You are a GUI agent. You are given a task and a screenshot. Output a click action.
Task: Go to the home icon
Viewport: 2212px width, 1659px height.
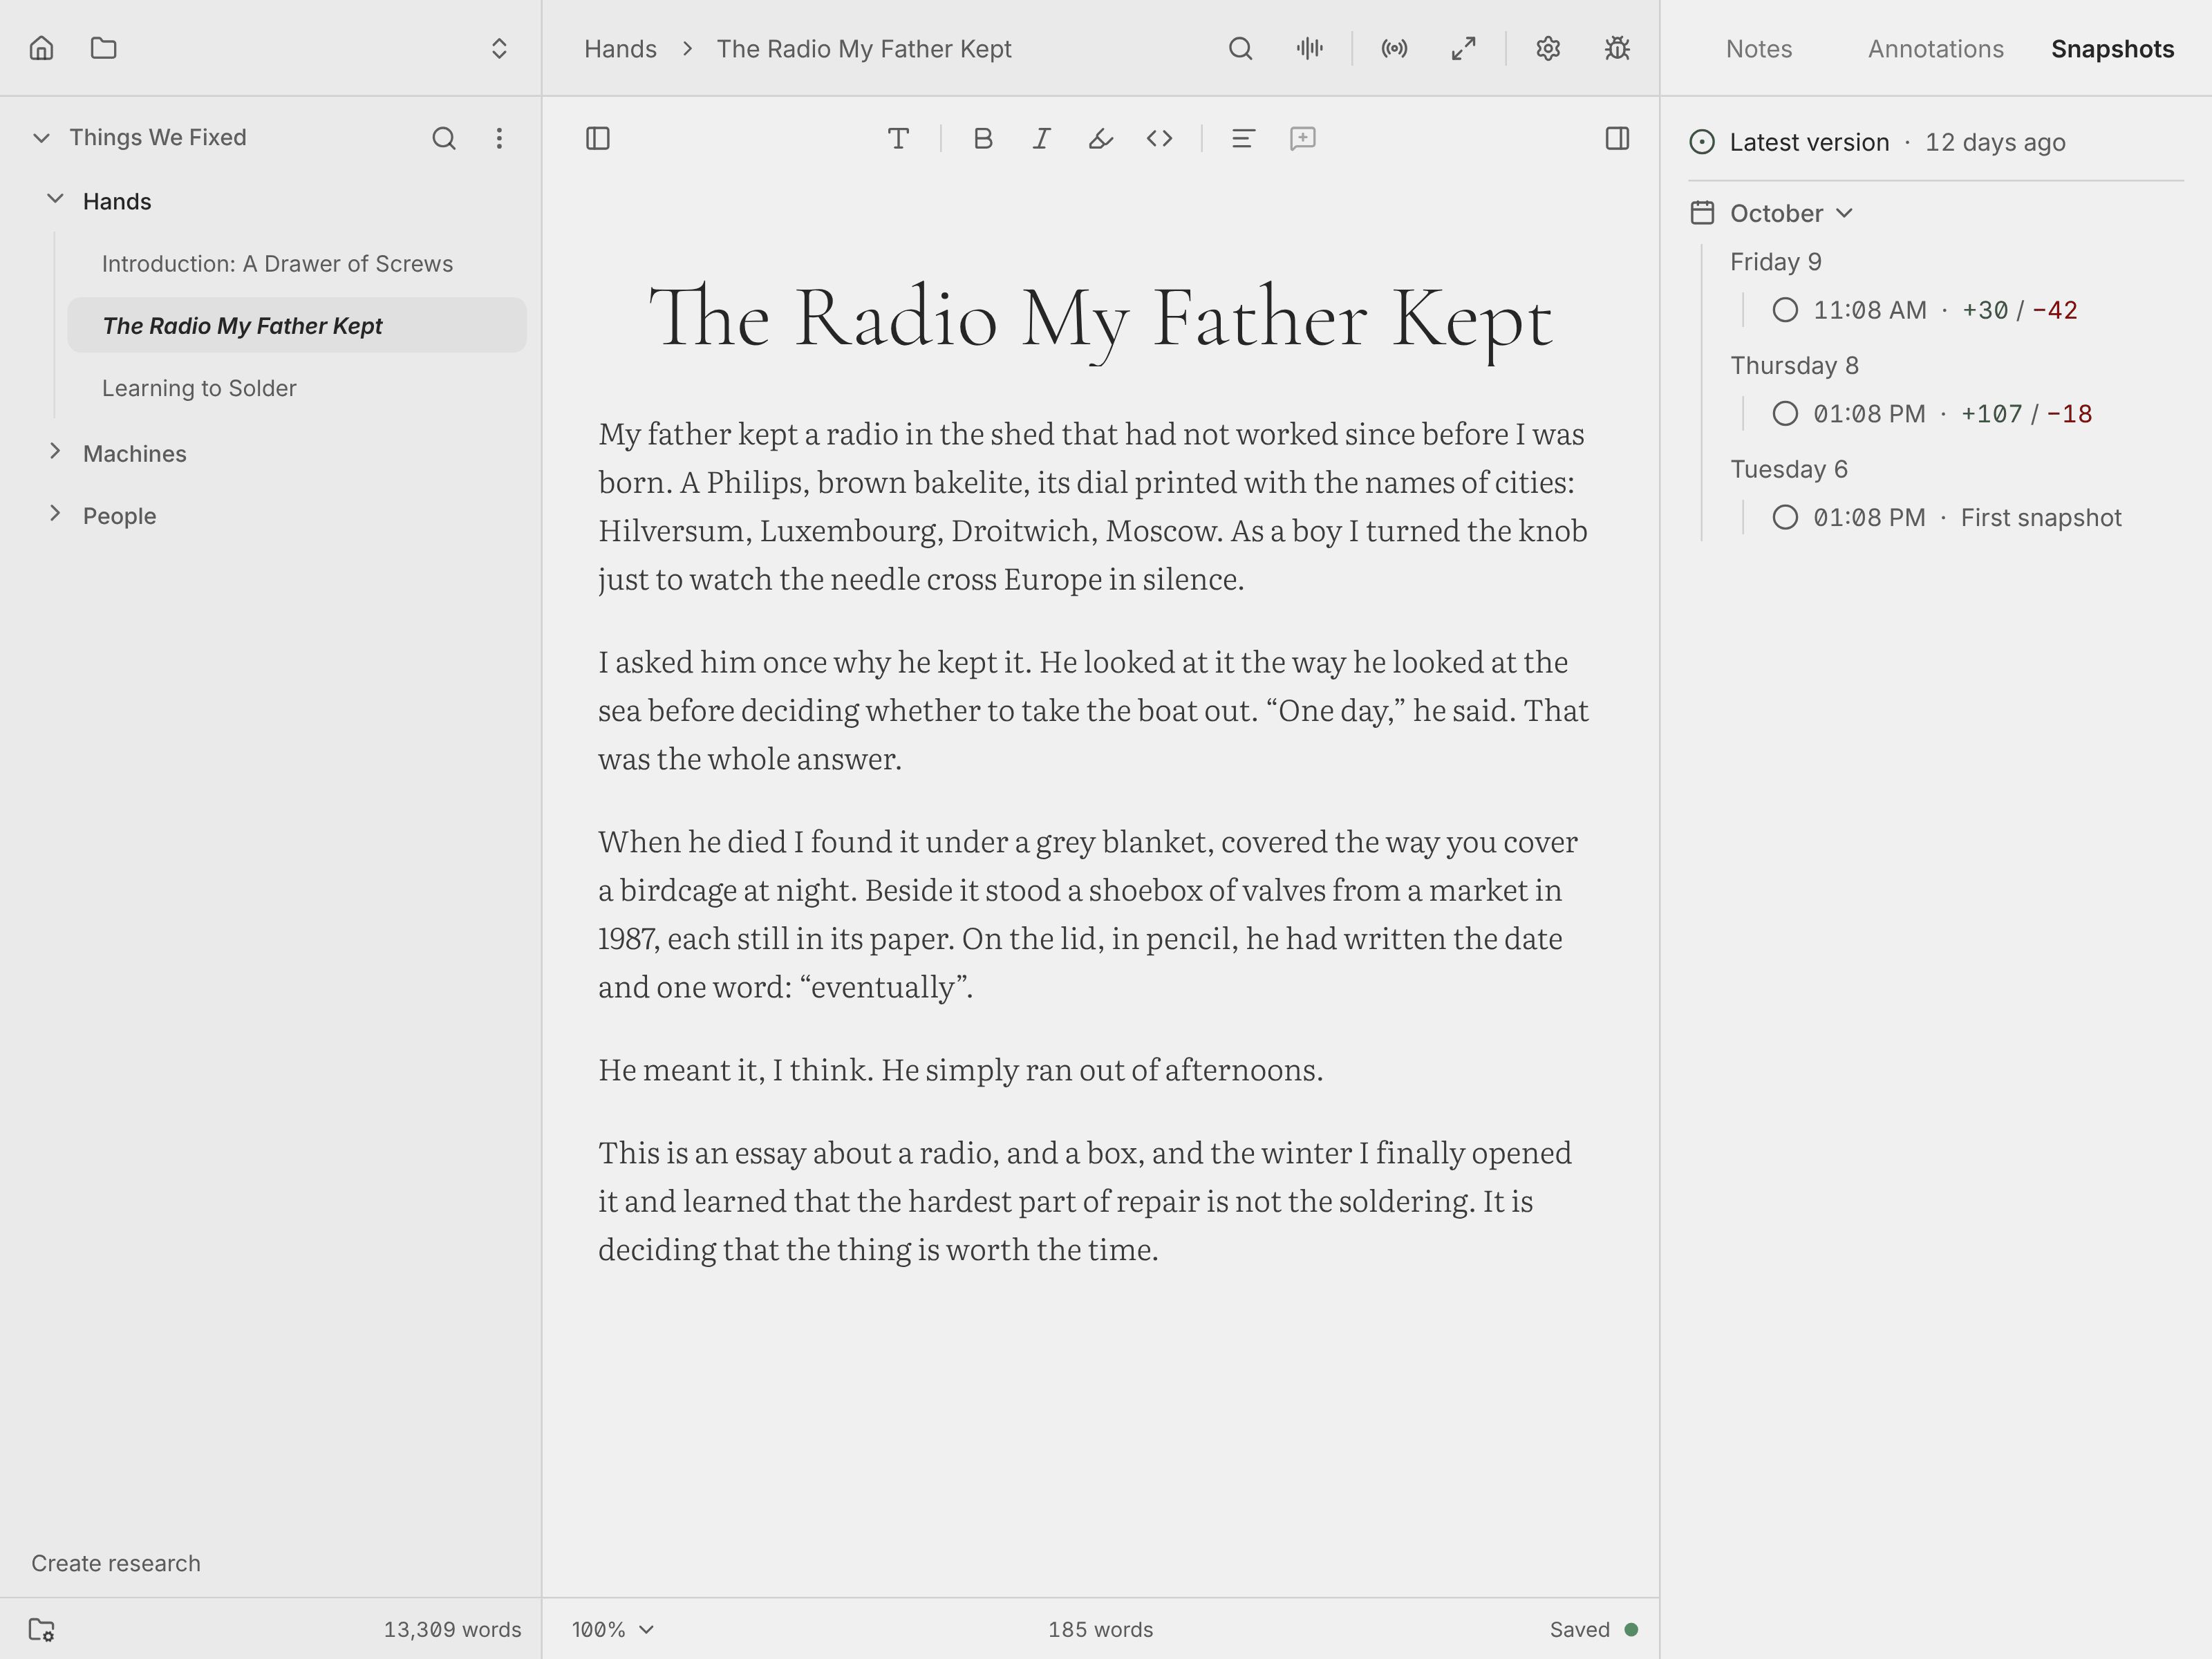(x=41, y=48)
